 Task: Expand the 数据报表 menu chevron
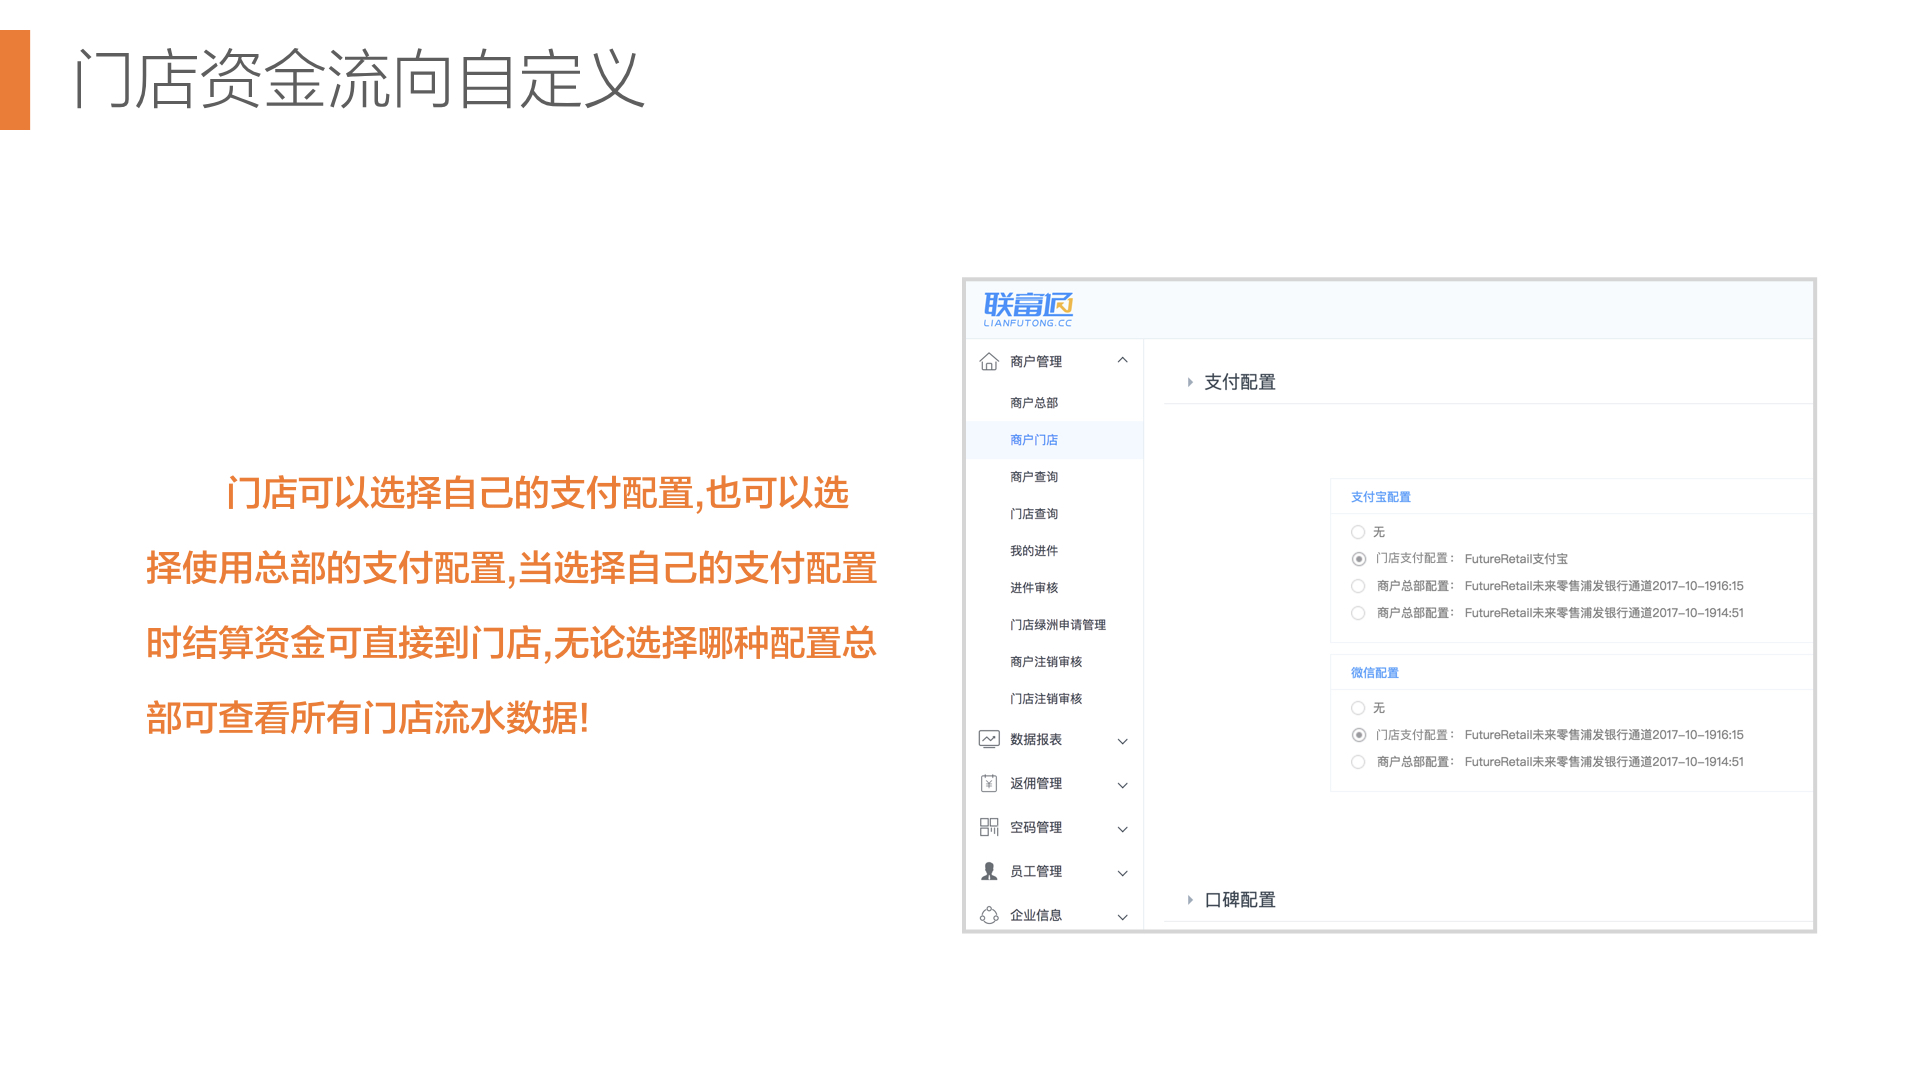tap(1122, 741)
